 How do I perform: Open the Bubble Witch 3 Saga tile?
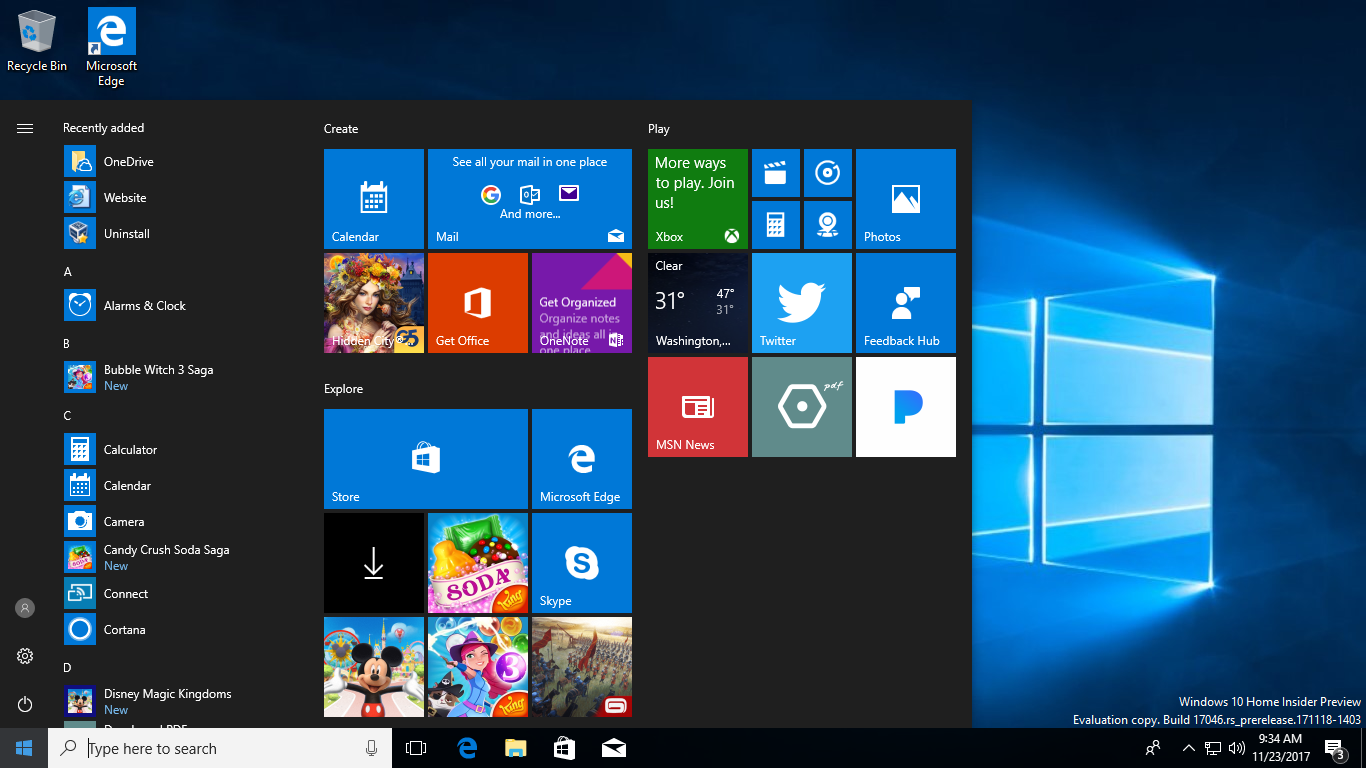(x=478, y=667)
